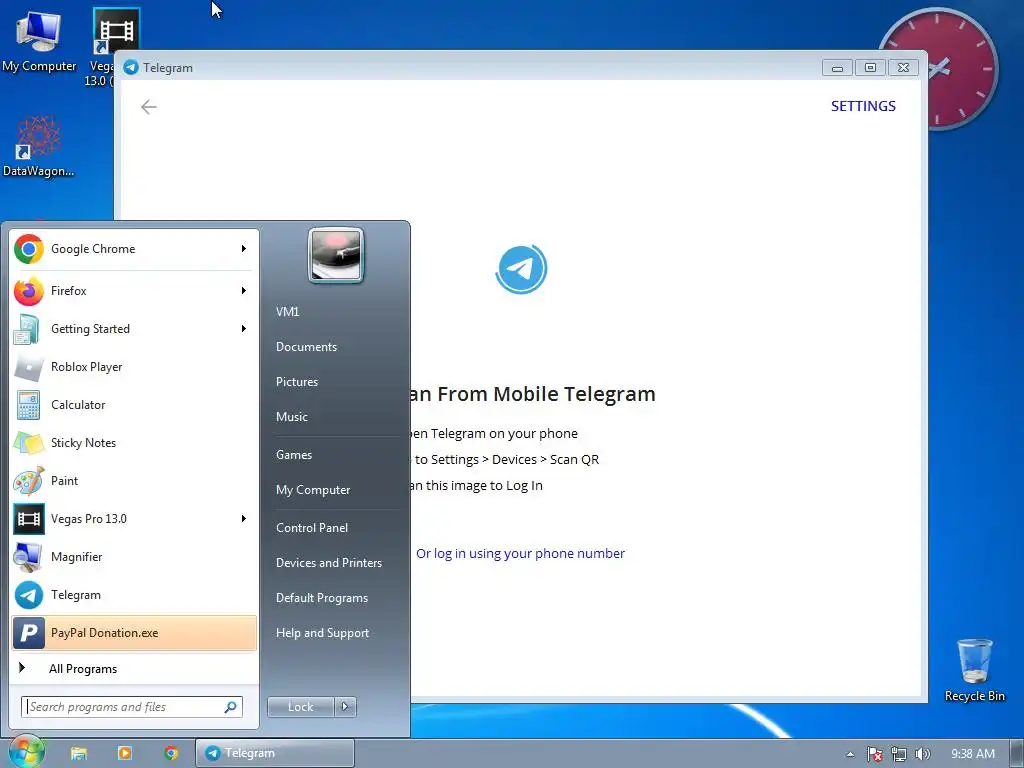Open Music from Start menu
This screenshot has height=768, width=1024.
pos(291,417)
